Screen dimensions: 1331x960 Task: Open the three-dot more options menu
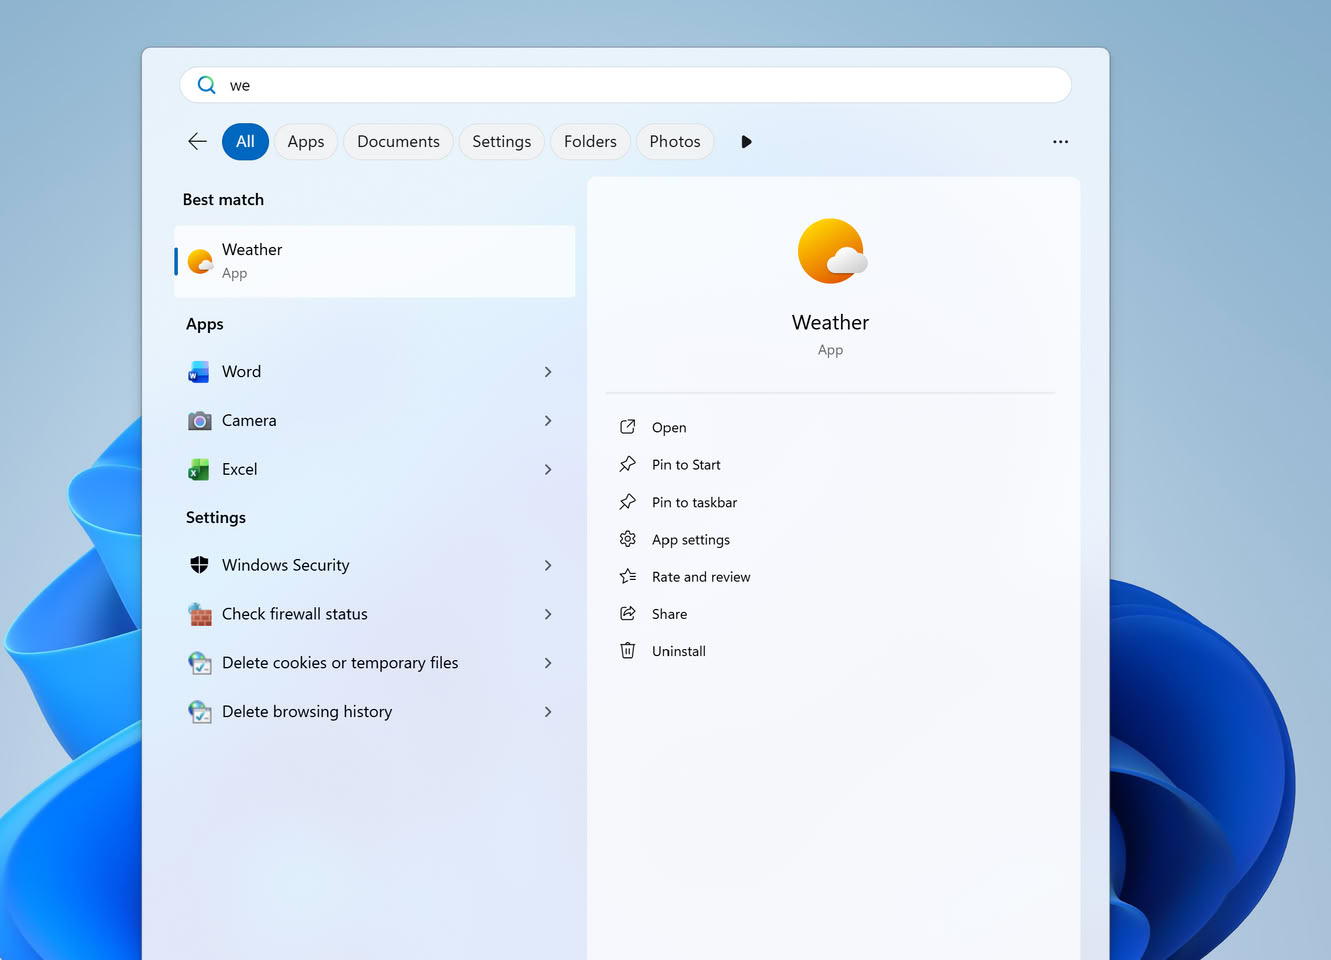pyautogui.click(x=1060, y=142)
